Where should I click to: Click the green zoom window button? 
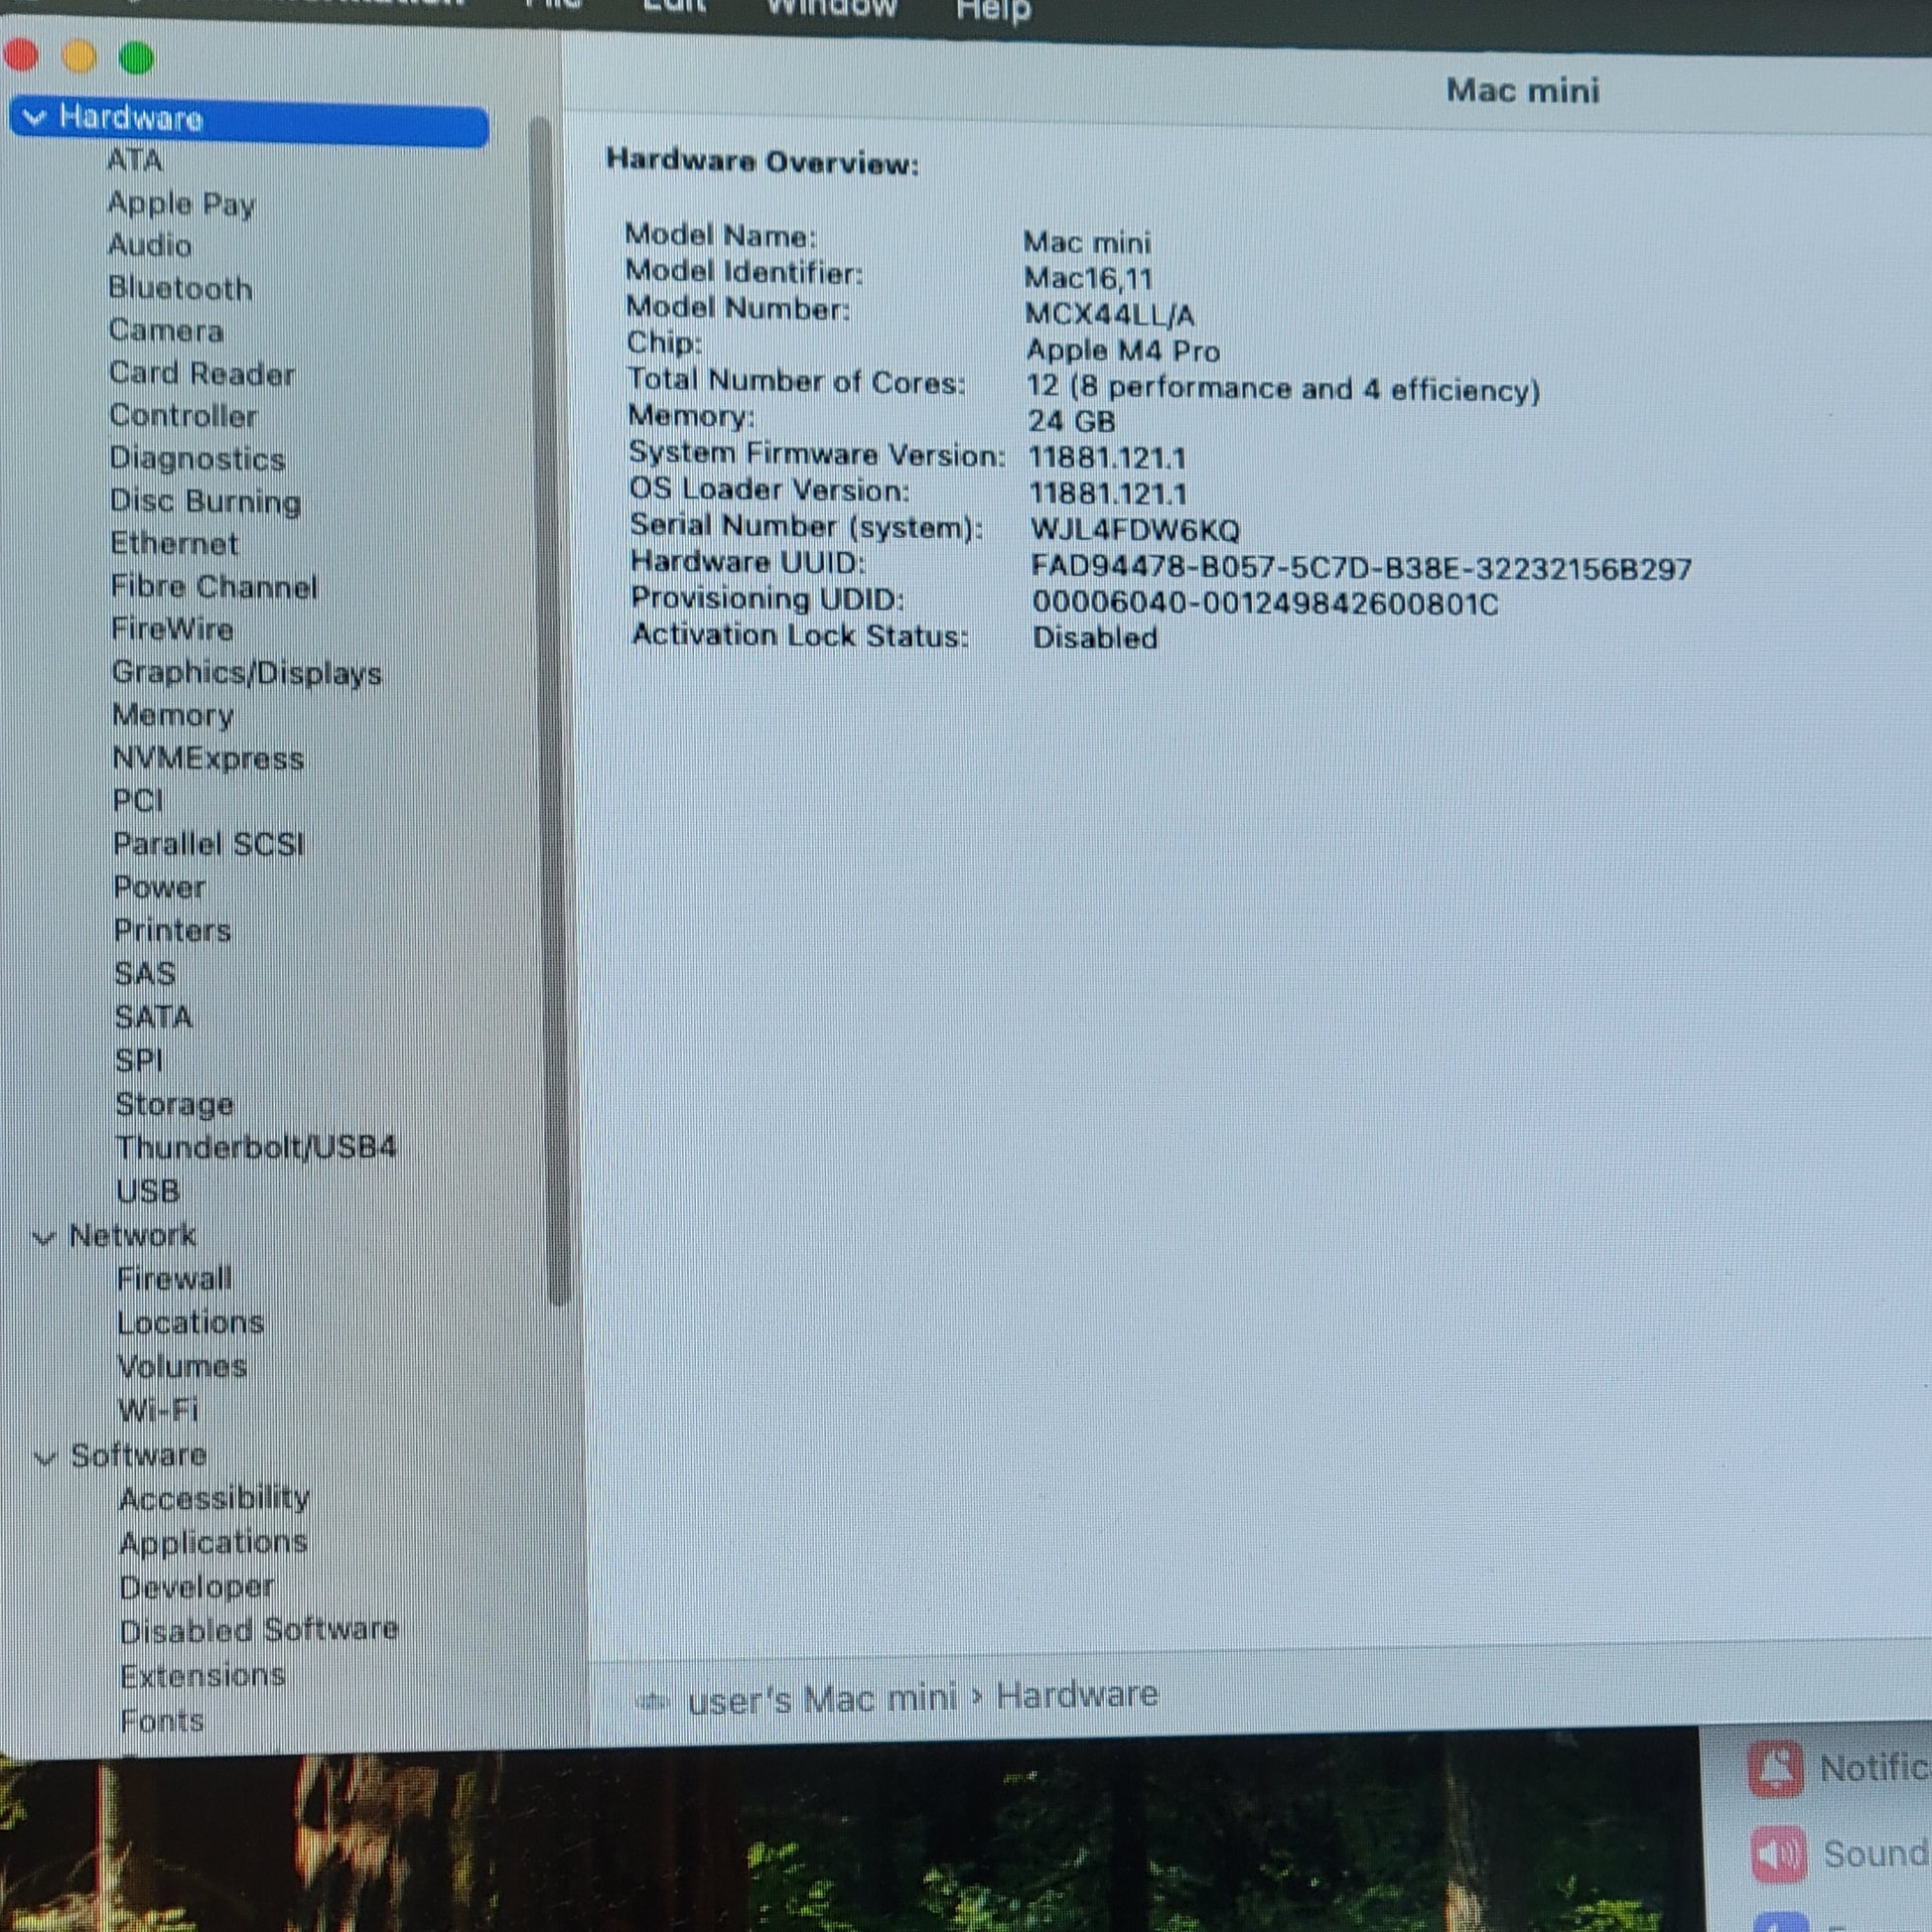click(137, 58)
